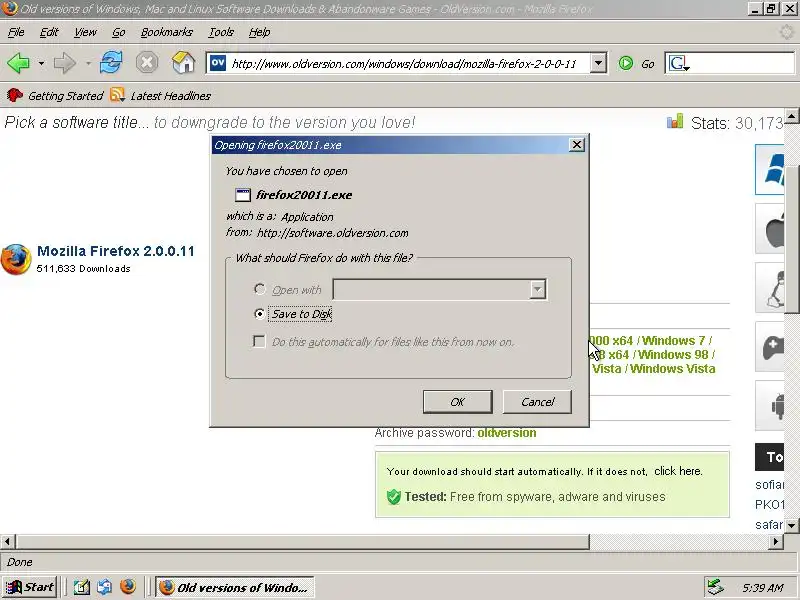Click the OV site icon in address bar
This screenshot has height=600, width=800.
218,63
